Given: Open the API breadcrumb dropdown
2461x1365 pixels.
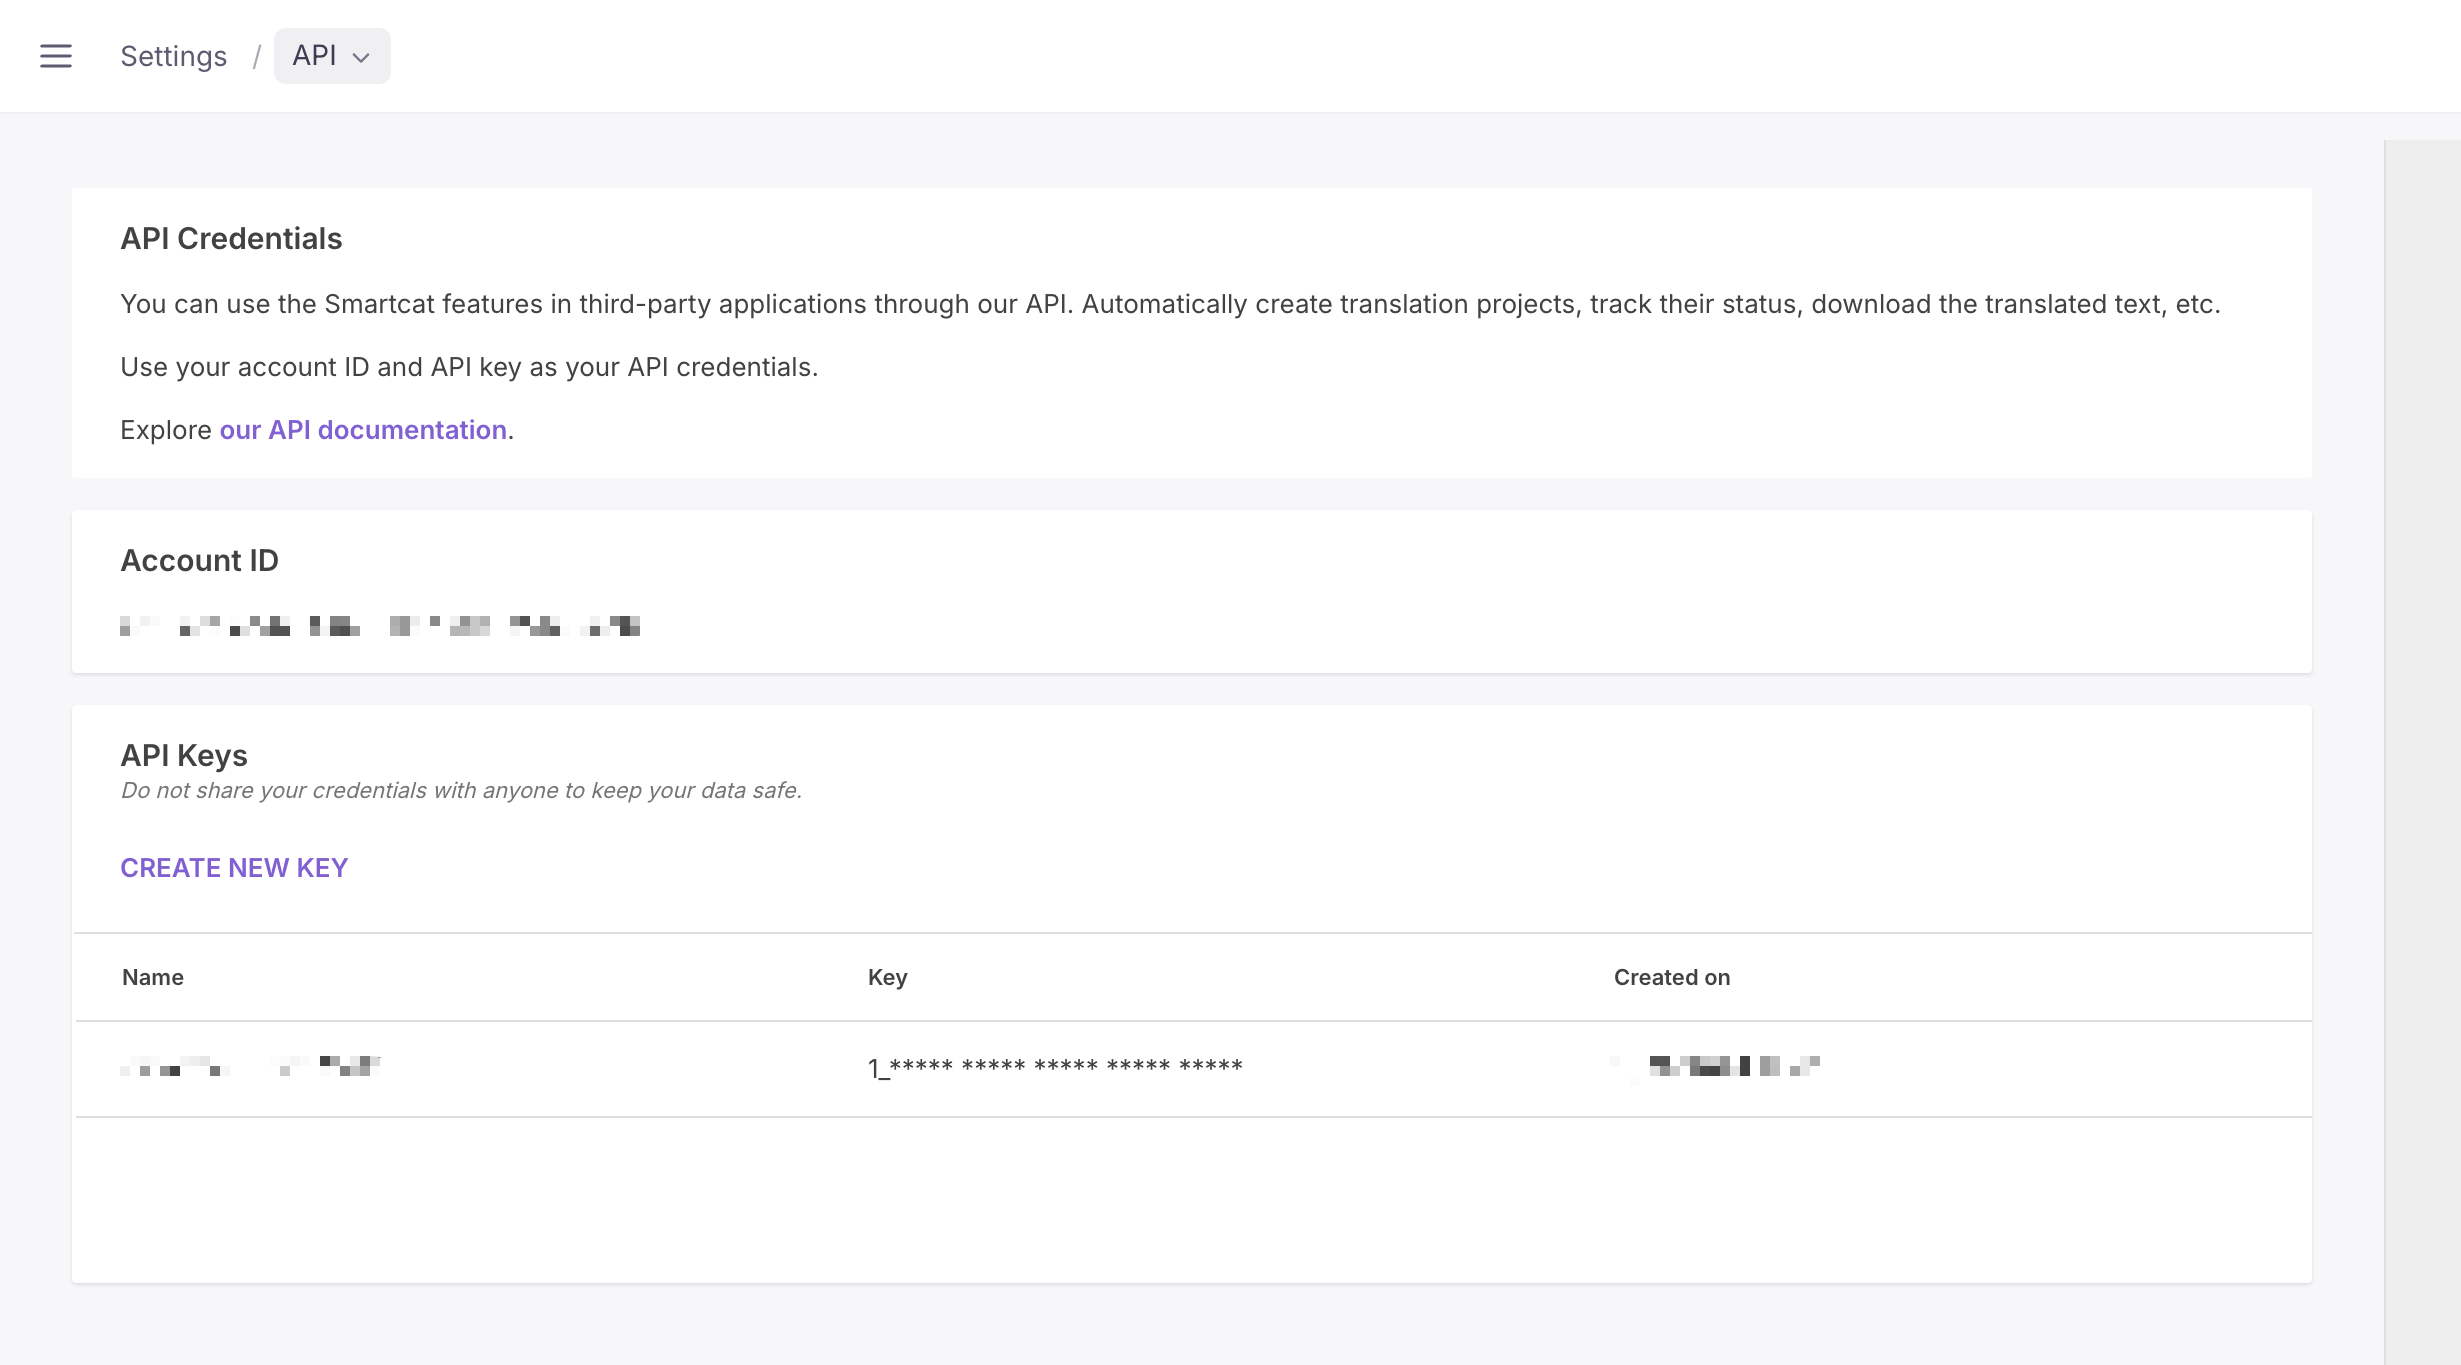Looking at the screenshot, I should click(332, 56).
